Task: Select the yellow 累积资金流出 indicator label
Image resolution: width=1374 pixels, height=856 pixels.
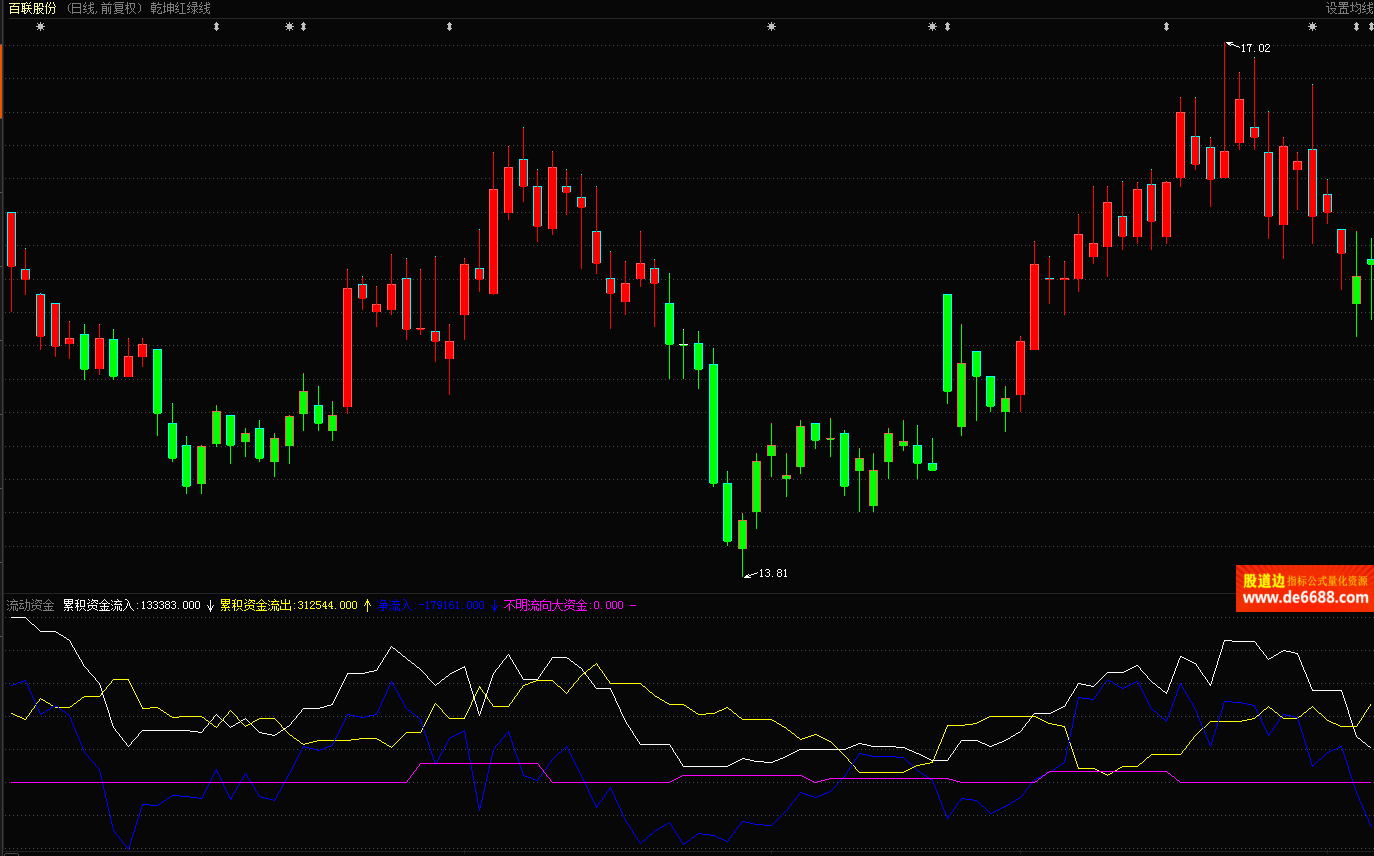Action: (256, 605)
